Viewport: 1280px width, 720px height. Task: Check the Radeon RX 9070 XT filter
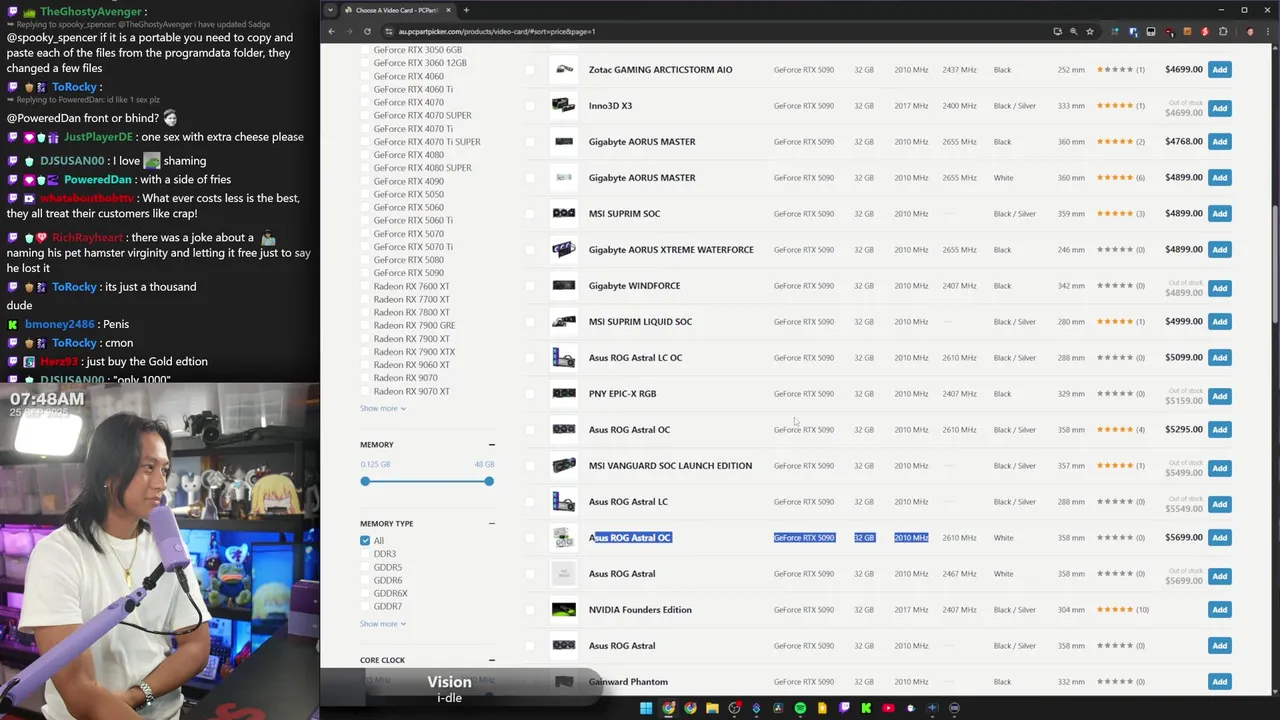click(x=365, y=391)
